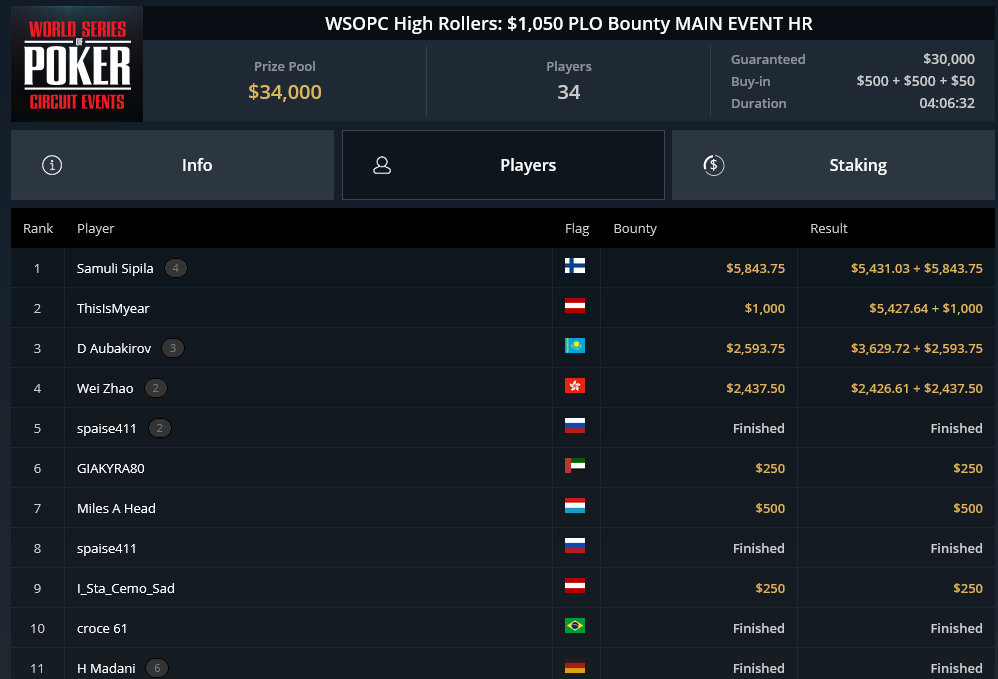
Task: Click Kazakhstan flag for D Aubakirov
Action: pyautogui.click(x=575, y=346)
